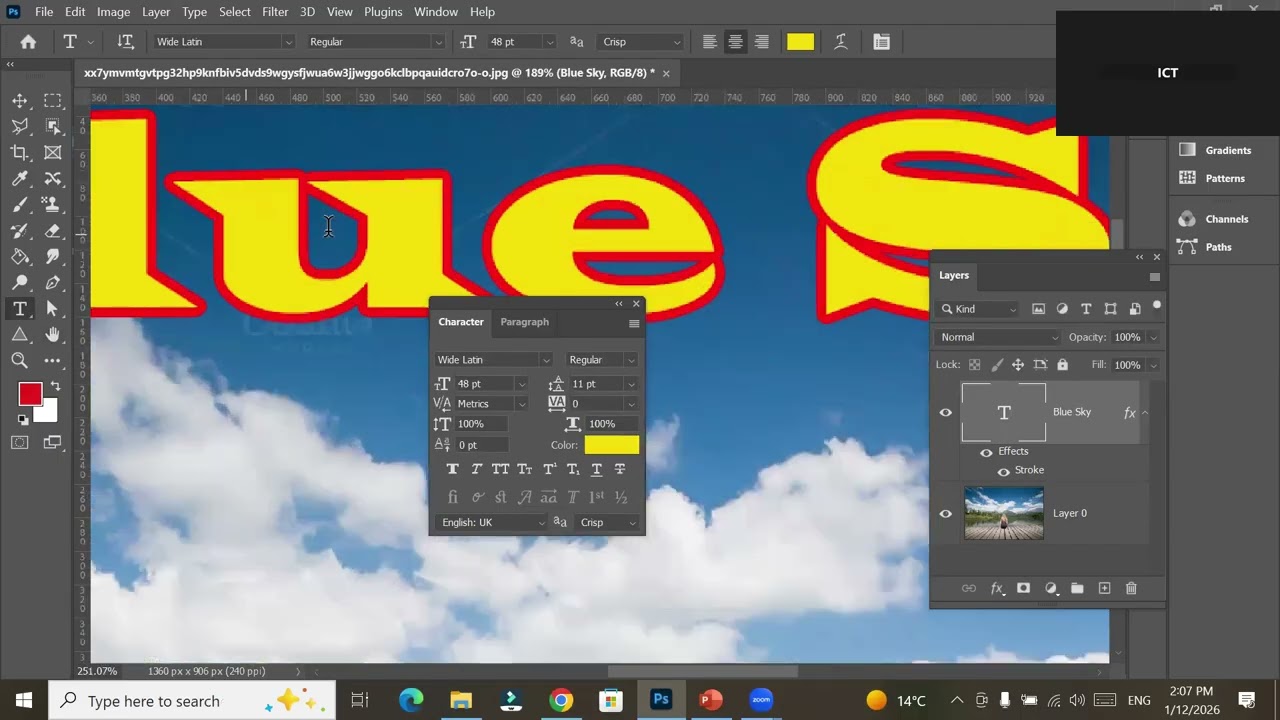Select the Clone Stamp tool

click(53, 205)
